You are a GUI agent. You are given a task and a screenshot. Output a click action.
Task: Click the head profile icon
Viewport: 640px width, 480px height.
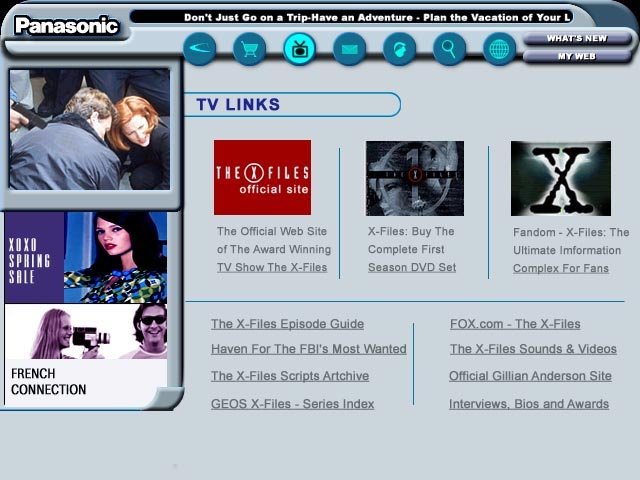pyautogui.click(x=400, y=49)
